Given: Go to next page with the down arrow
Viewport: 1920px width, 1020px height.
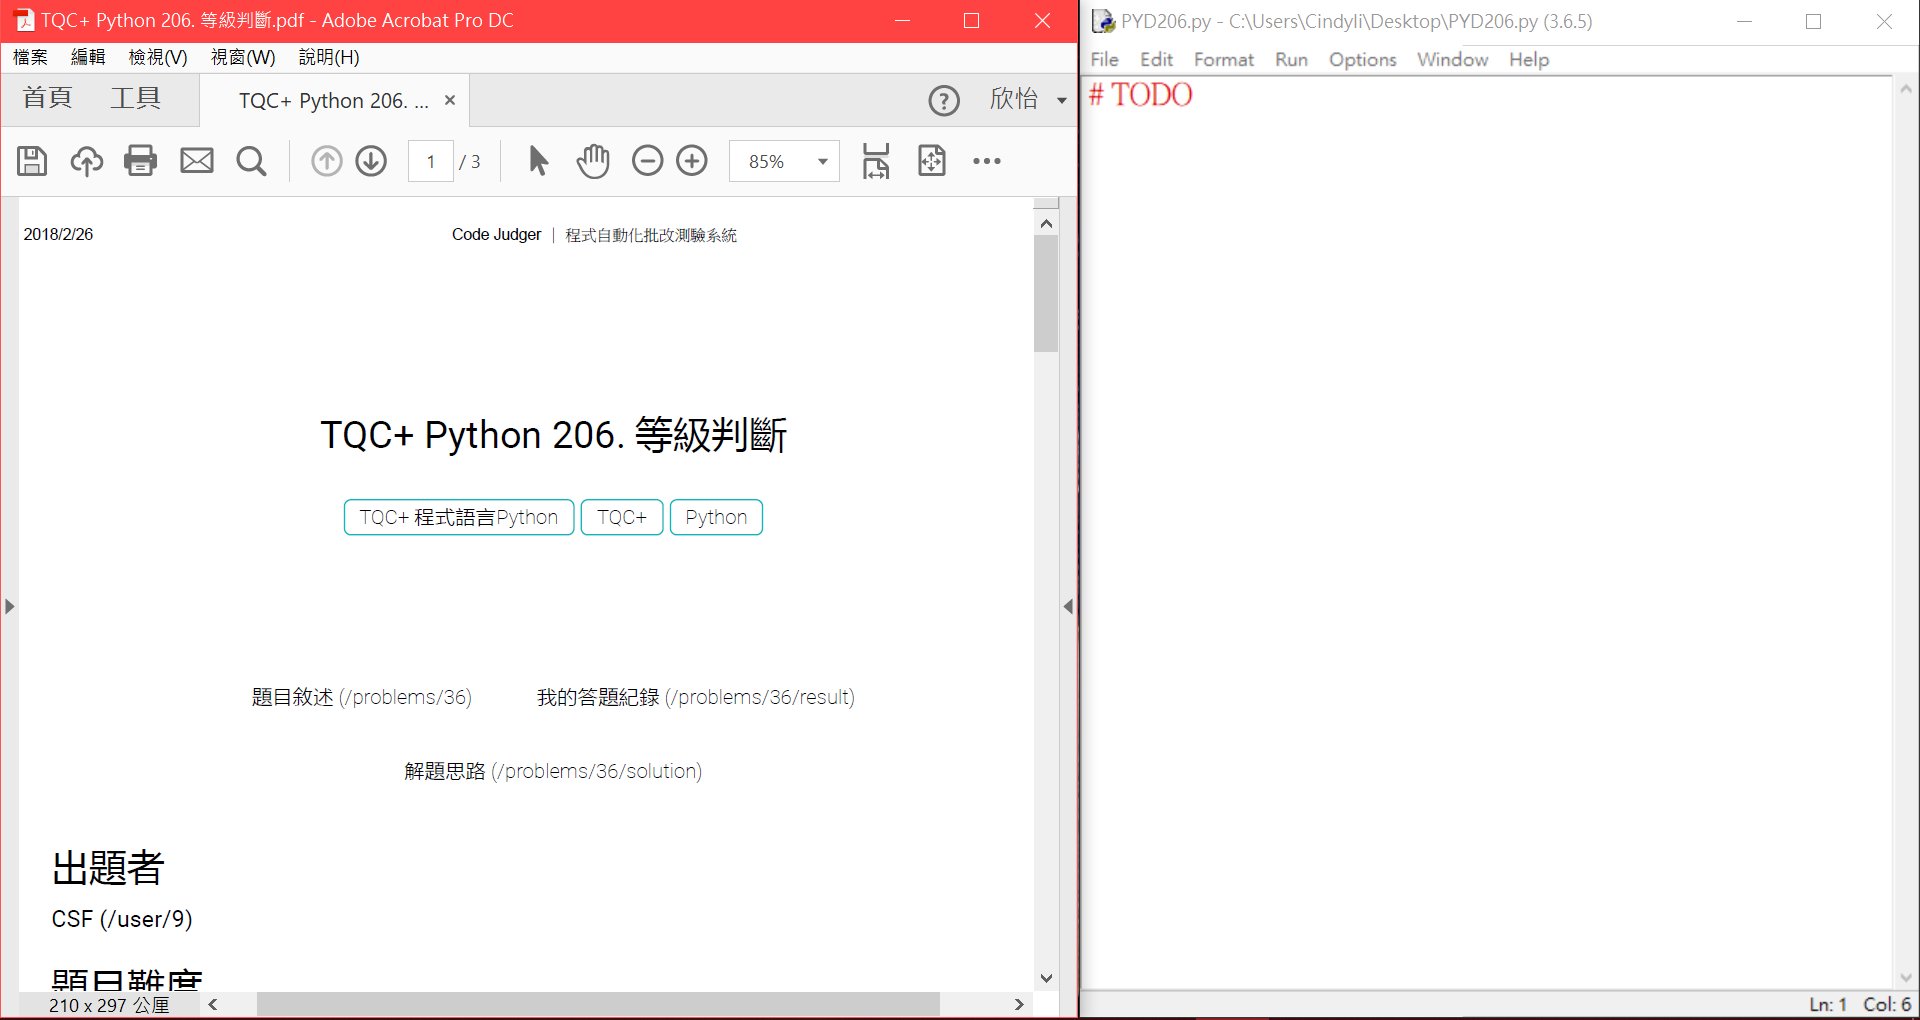Looking at the screenshot, I should (x=371, y=161).
